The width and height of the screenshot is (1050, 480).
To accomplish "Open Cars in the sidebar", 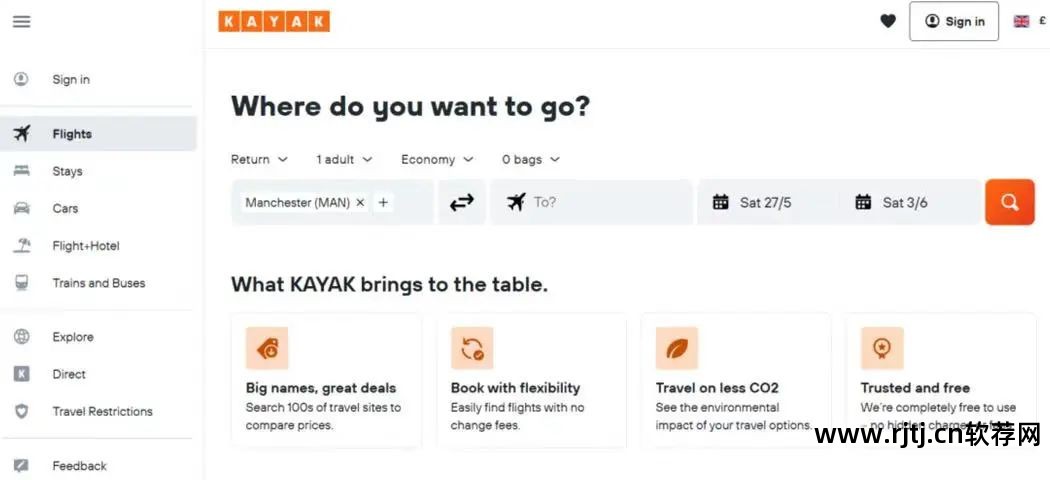I will click(x=65, y=208).
